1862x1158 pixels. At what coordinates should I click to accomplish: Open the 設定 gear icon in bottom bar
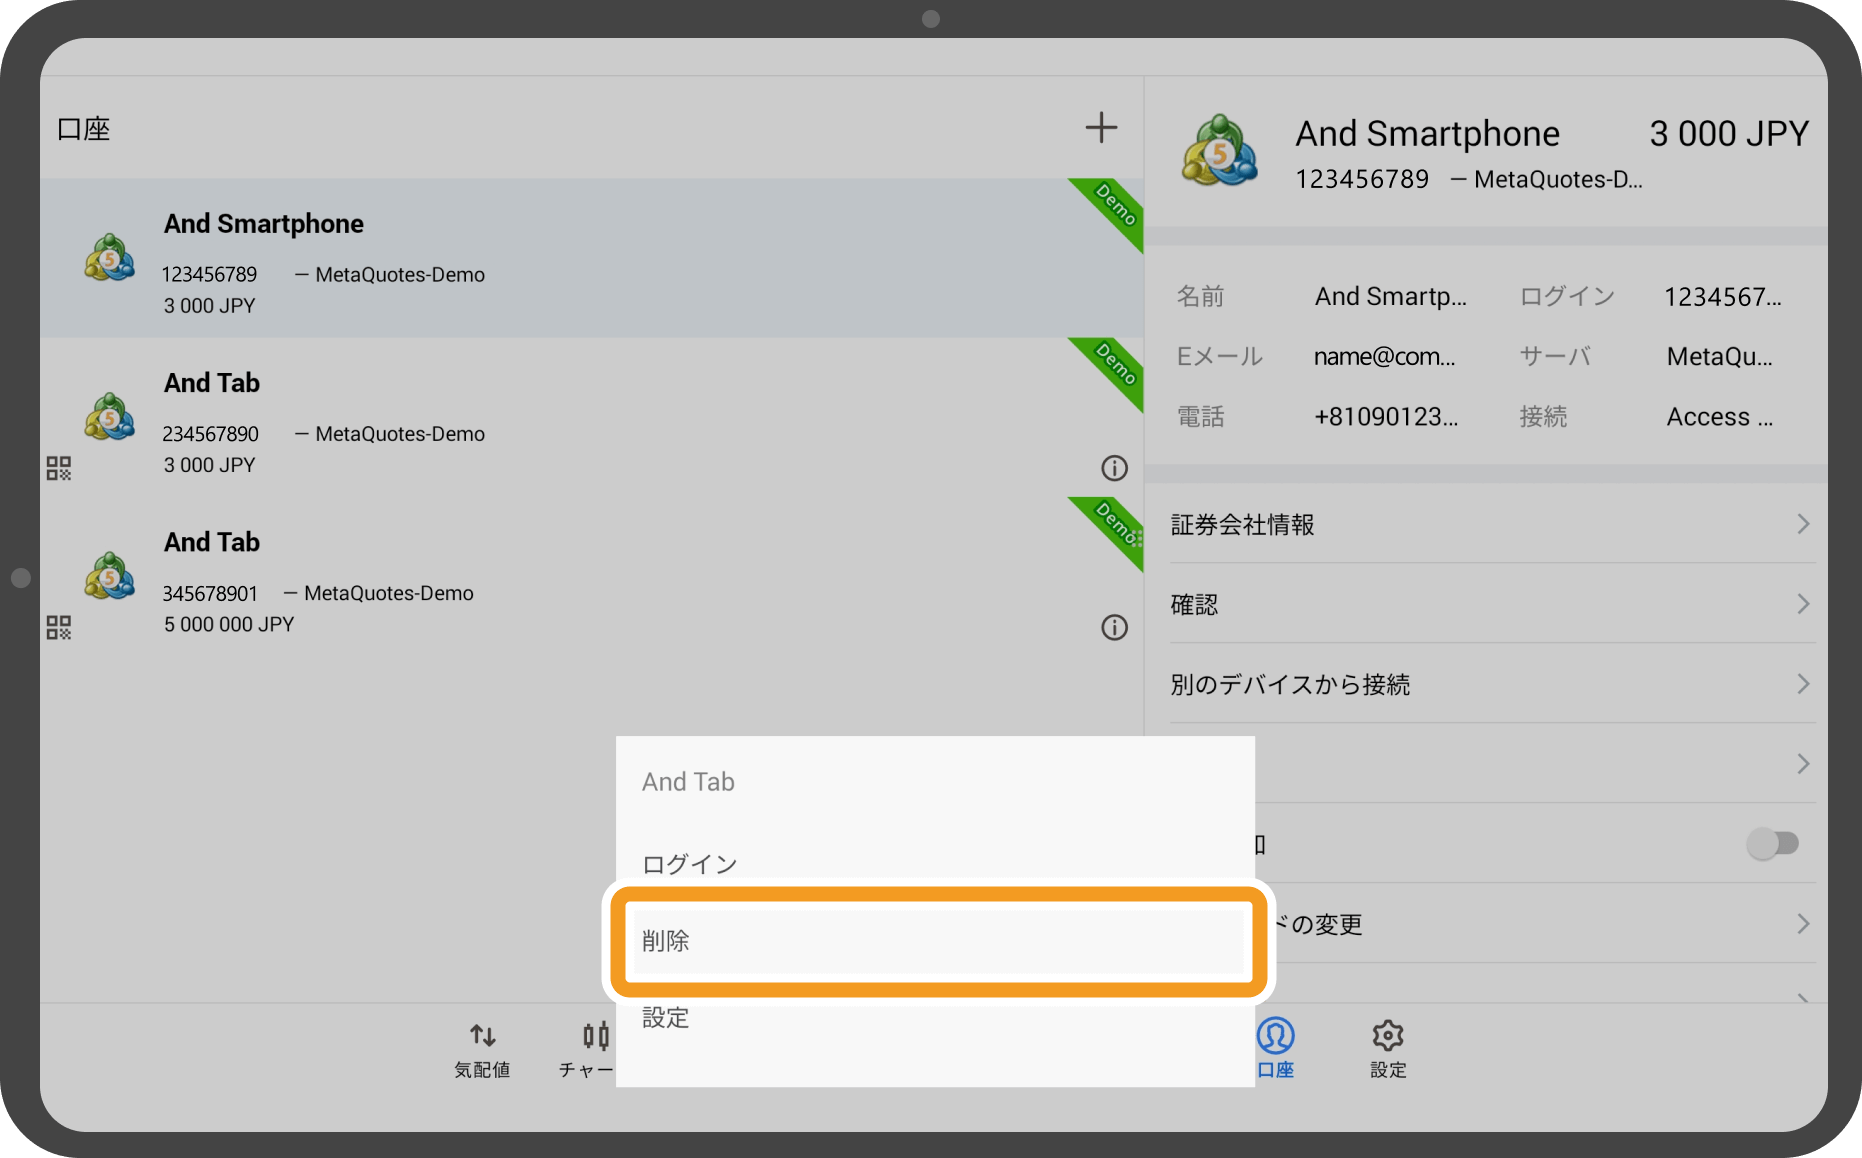click(x=1387, y=1048)
